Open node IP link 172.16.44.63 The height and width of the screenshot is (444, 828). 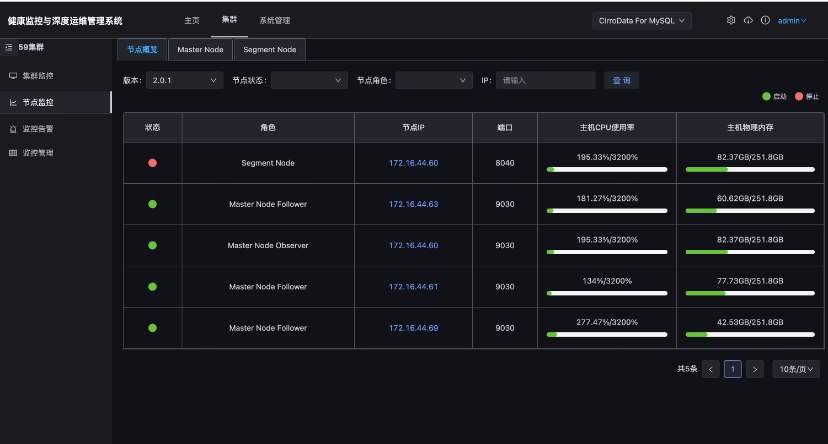click(x=413, y=204)
